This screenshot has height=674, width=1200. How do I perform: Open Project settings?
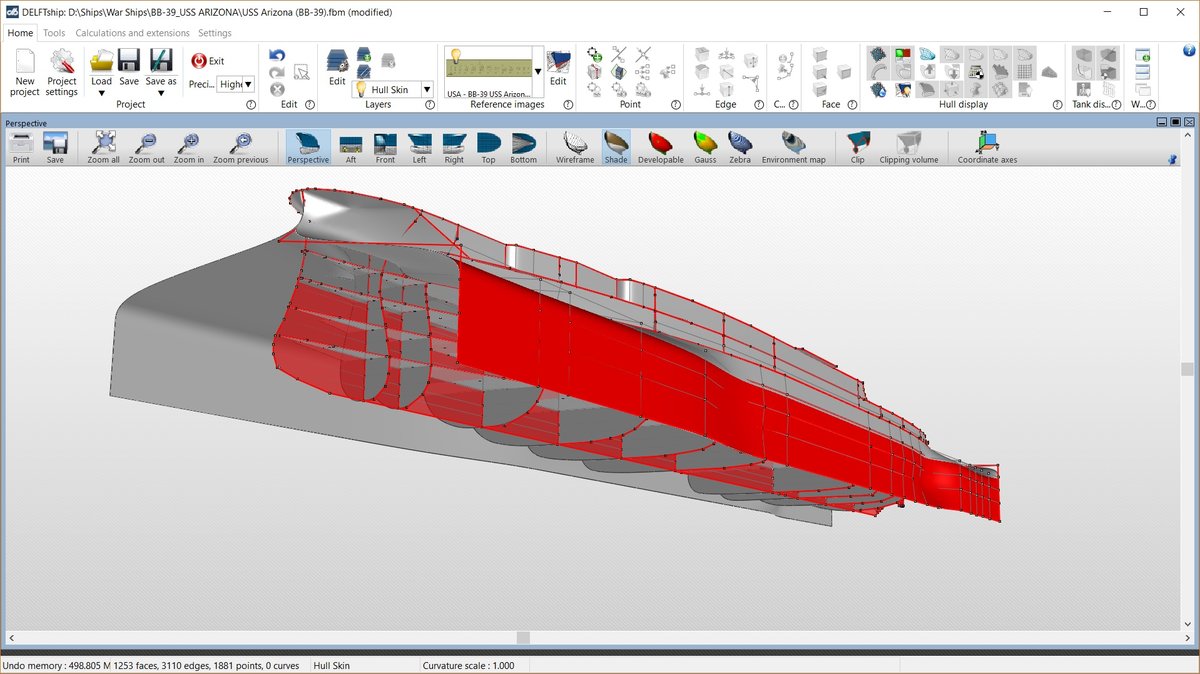[x=61, y=70]
